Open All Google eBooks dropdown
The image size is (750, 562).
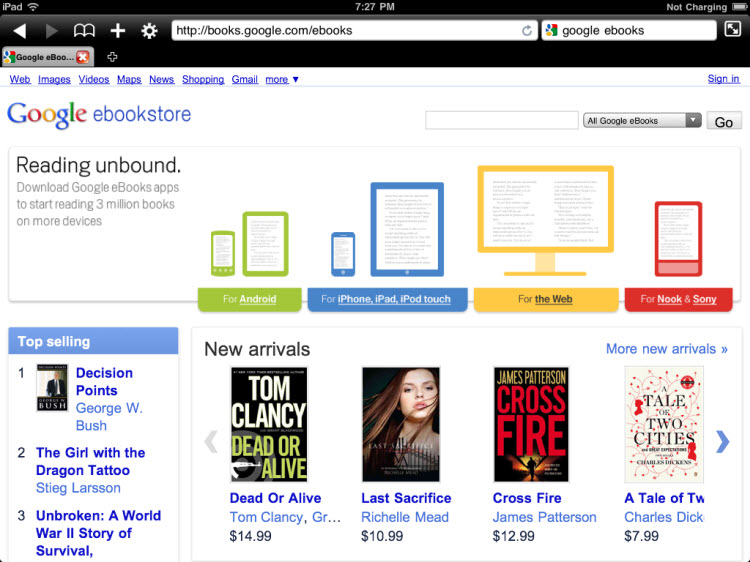click(x=642, y=120)
